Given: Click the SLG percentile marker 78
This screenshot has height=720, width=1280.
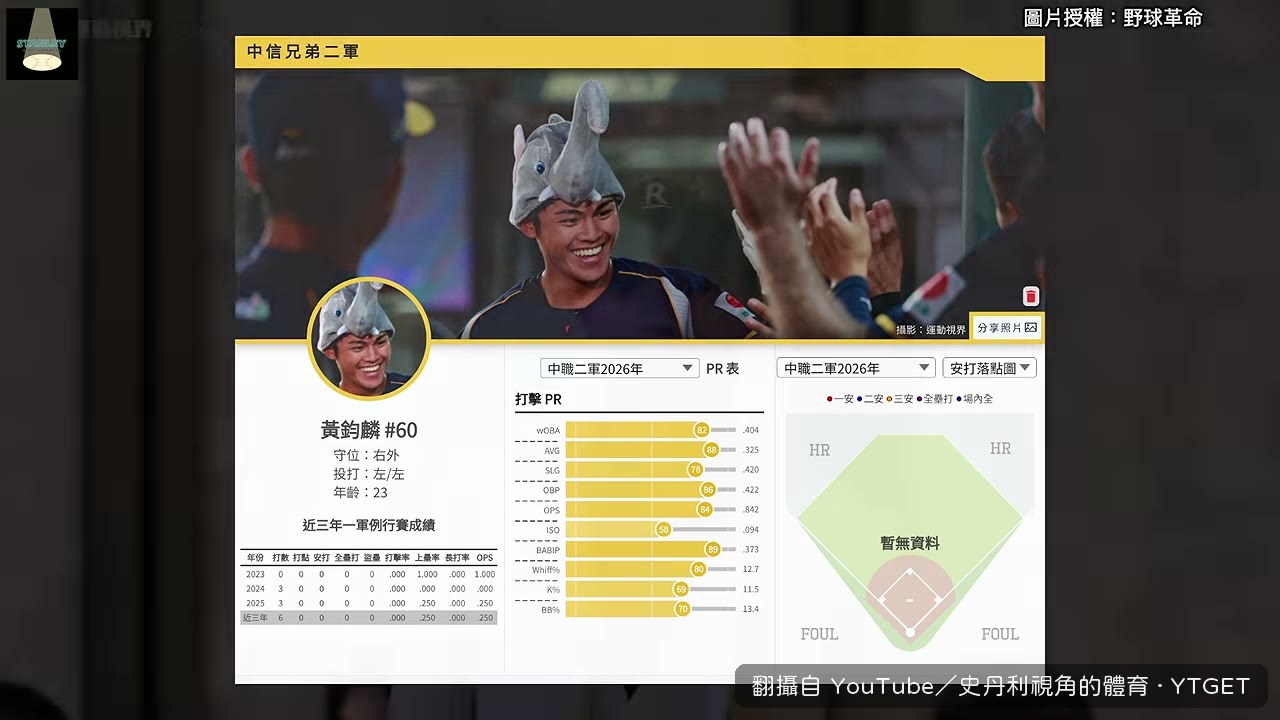Looking at the screenshot, I should click(x=695, y=470).
